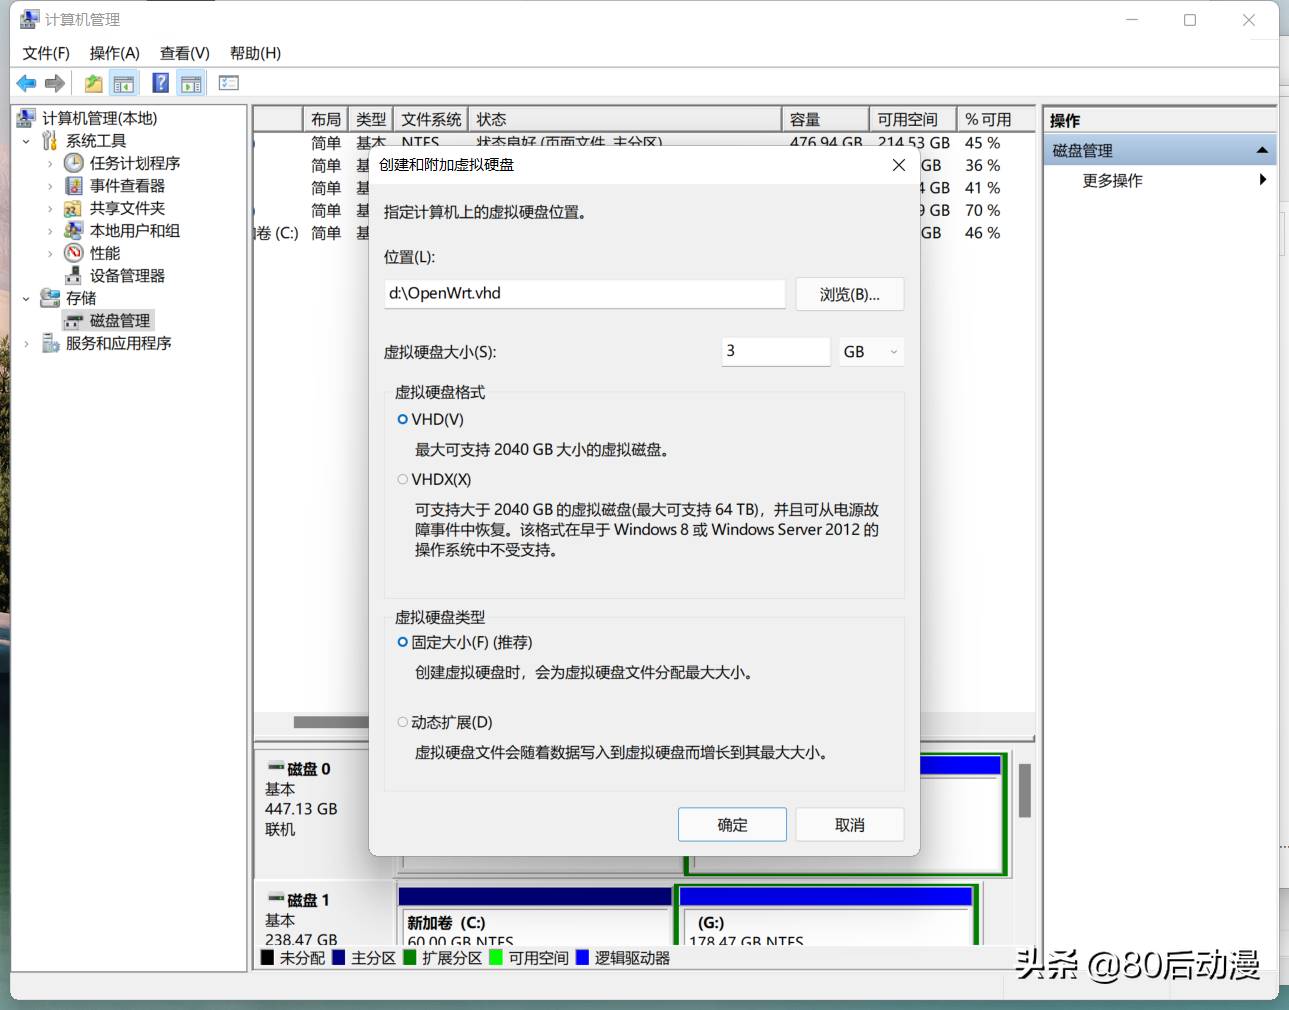The height and width of the screenshot is (1010, 1289).
Task: Click the 共享文件夹 folder icon
Action: 73,208
